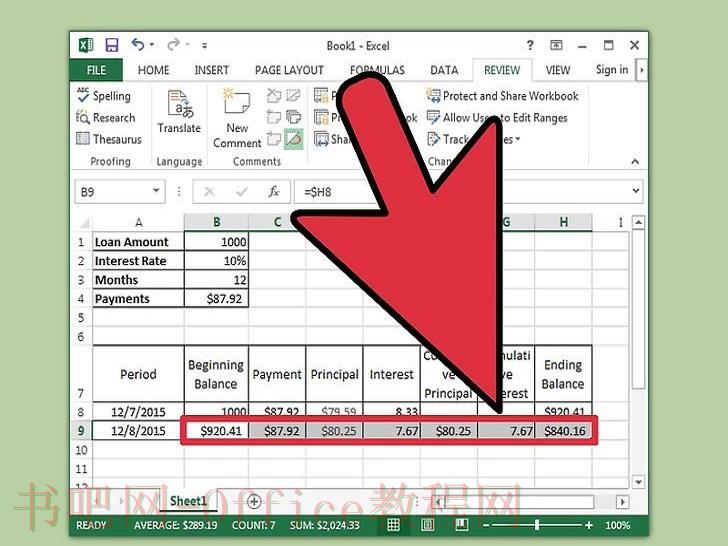Viewport: 728px width, 546px height.
Task: Click Protect and Share Workbook
Action: pyautogui.click(x=503, y=96)
